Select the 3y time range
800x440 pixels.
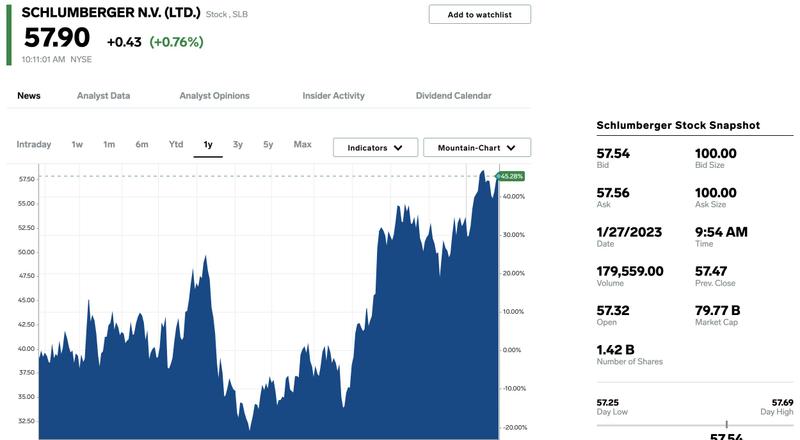(238, 144)
